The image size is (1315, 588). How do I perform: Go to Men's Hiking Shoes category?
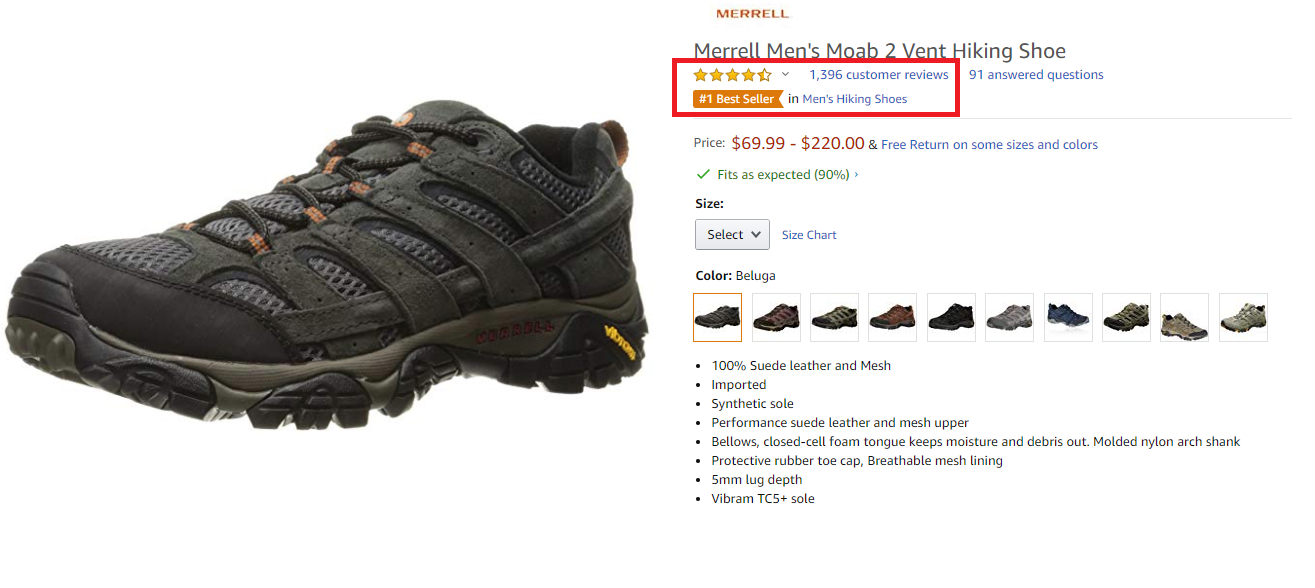pos(855,99)
